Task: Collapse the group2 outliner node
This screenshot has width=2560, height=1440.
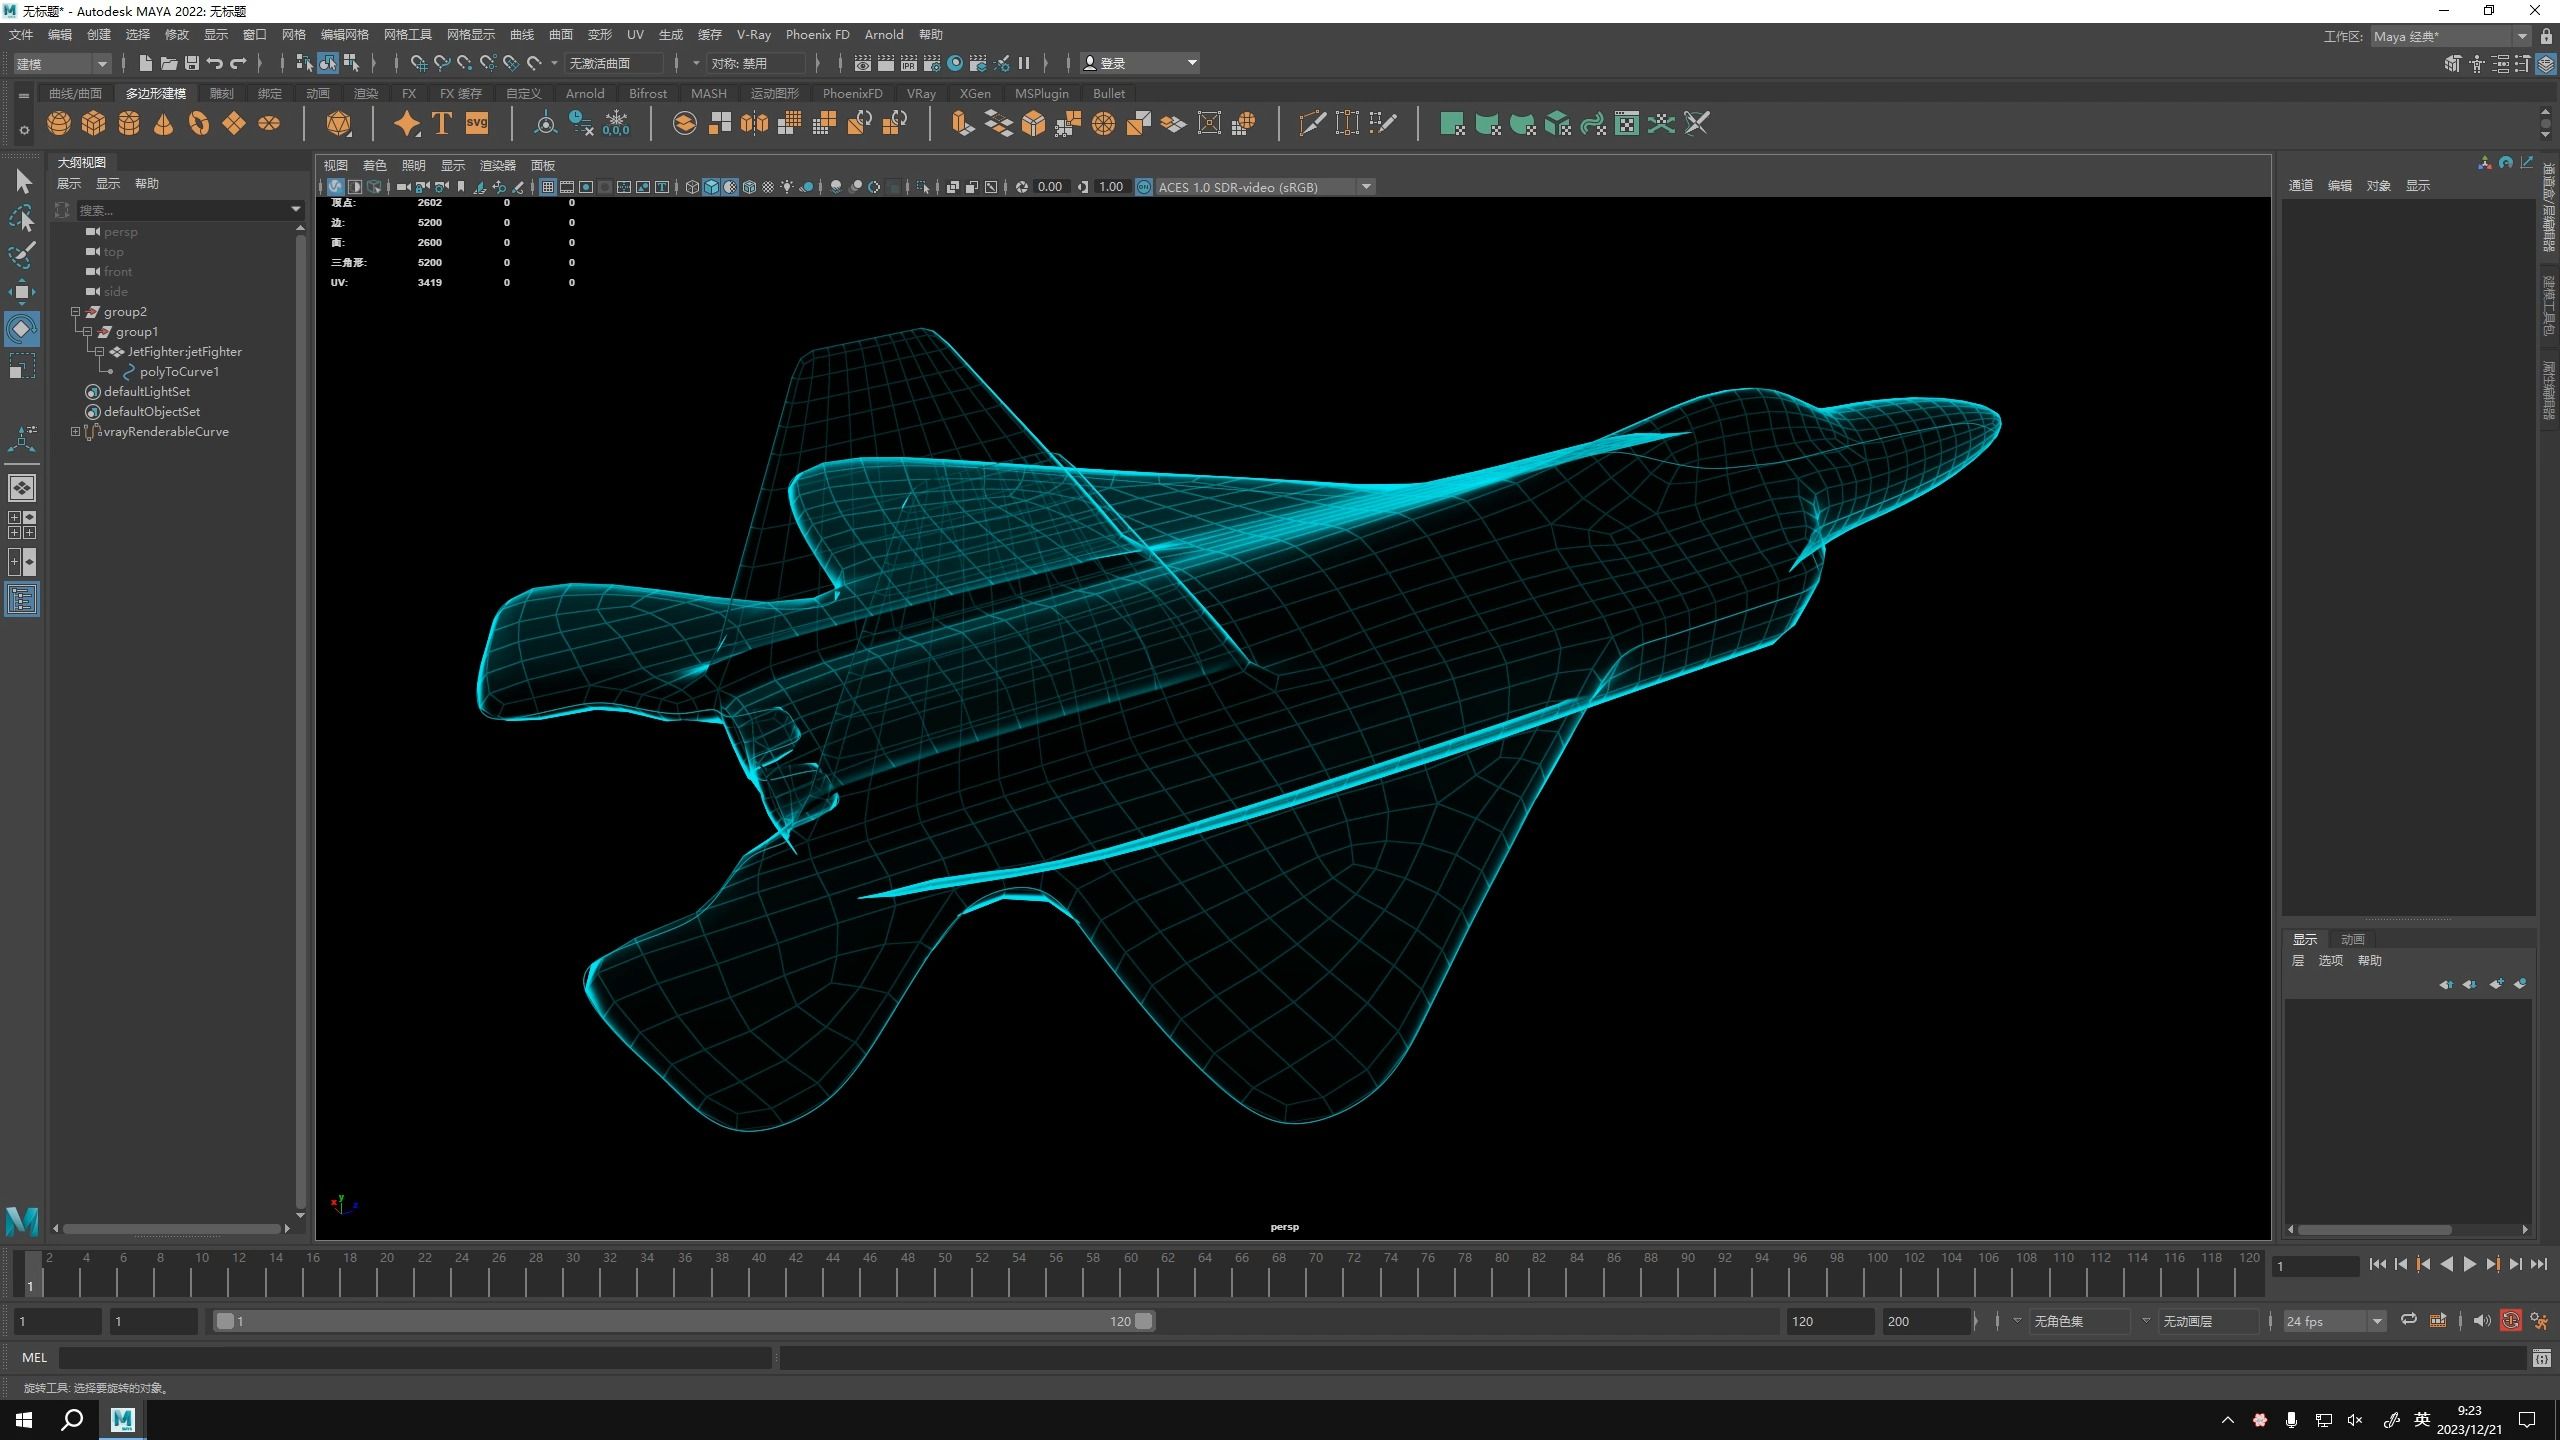Action: pos(75,312)
